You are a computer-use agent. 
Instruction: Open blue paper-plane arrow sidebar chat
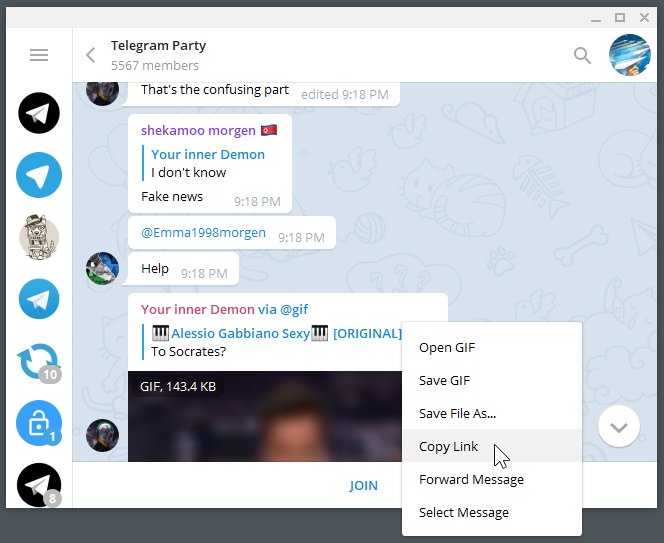(x=39, y=175)
